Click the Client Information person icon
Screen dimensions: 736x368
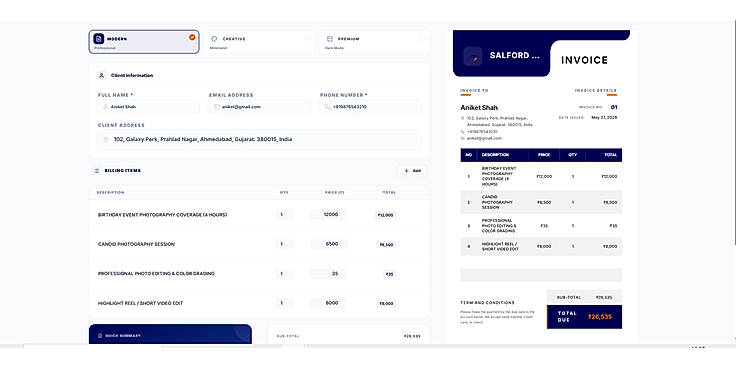[101, 76]
